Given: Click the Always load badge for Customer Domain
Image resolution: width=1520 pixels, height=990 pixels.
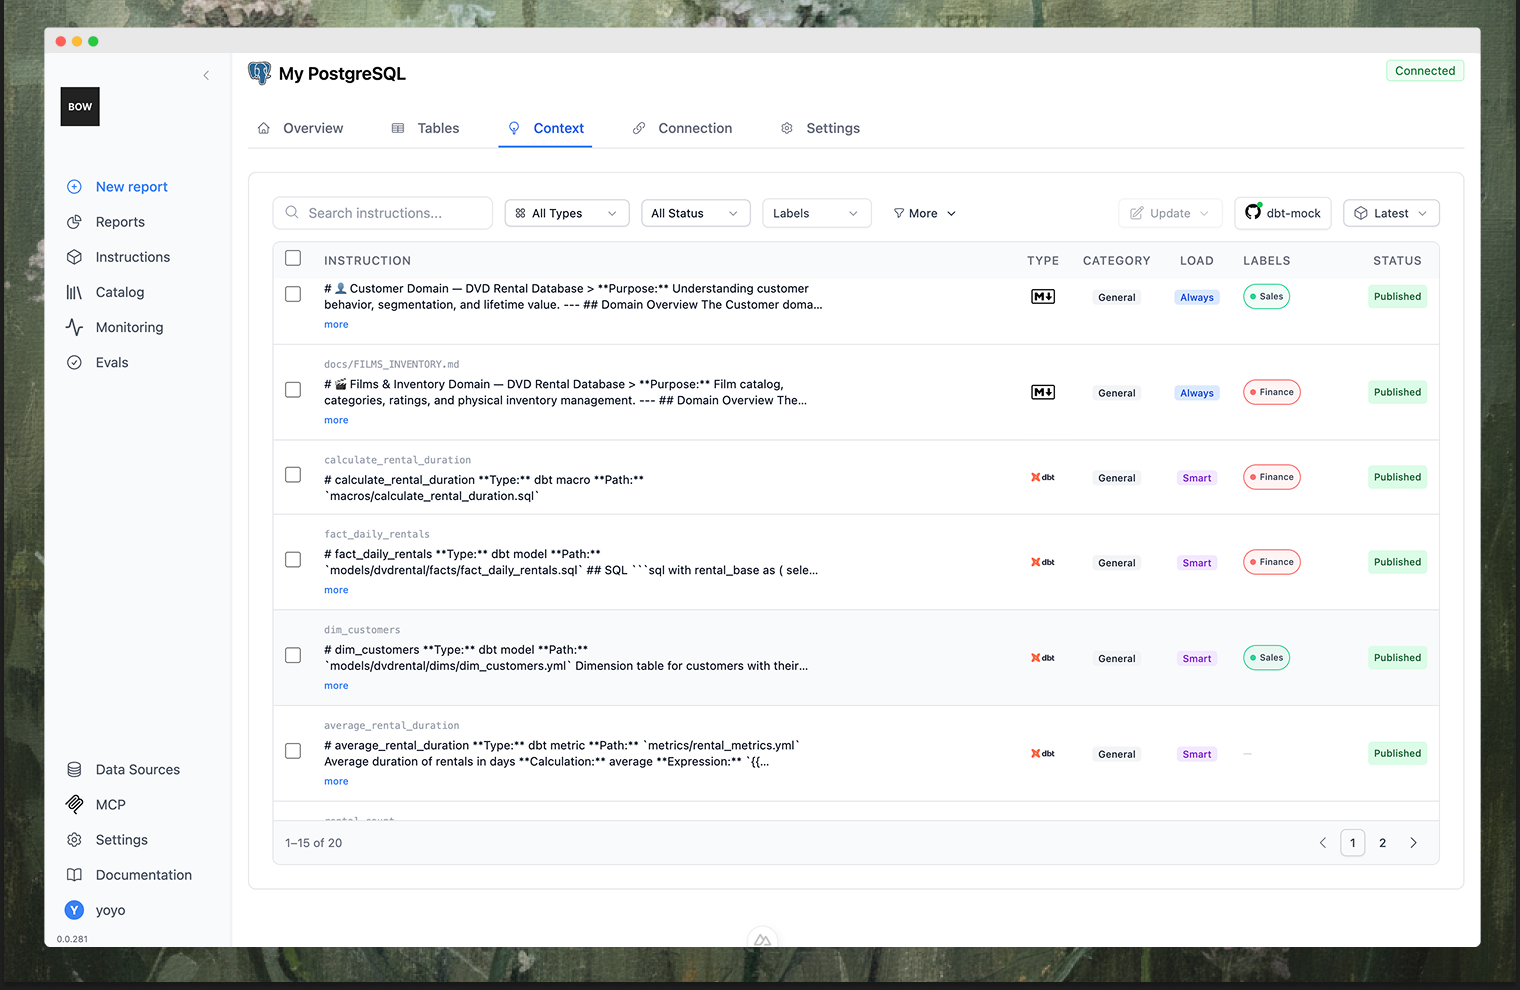Looking at the screenshot, I should tap(1197, 297).
